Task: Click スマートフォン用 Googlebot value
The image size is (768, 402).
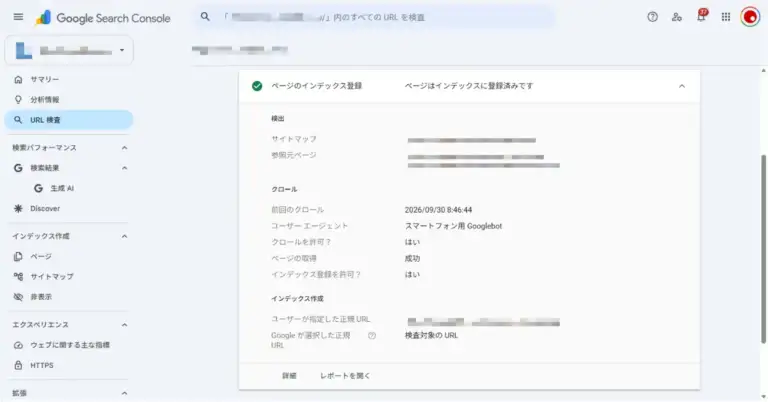Action: (x=453, y=226)
